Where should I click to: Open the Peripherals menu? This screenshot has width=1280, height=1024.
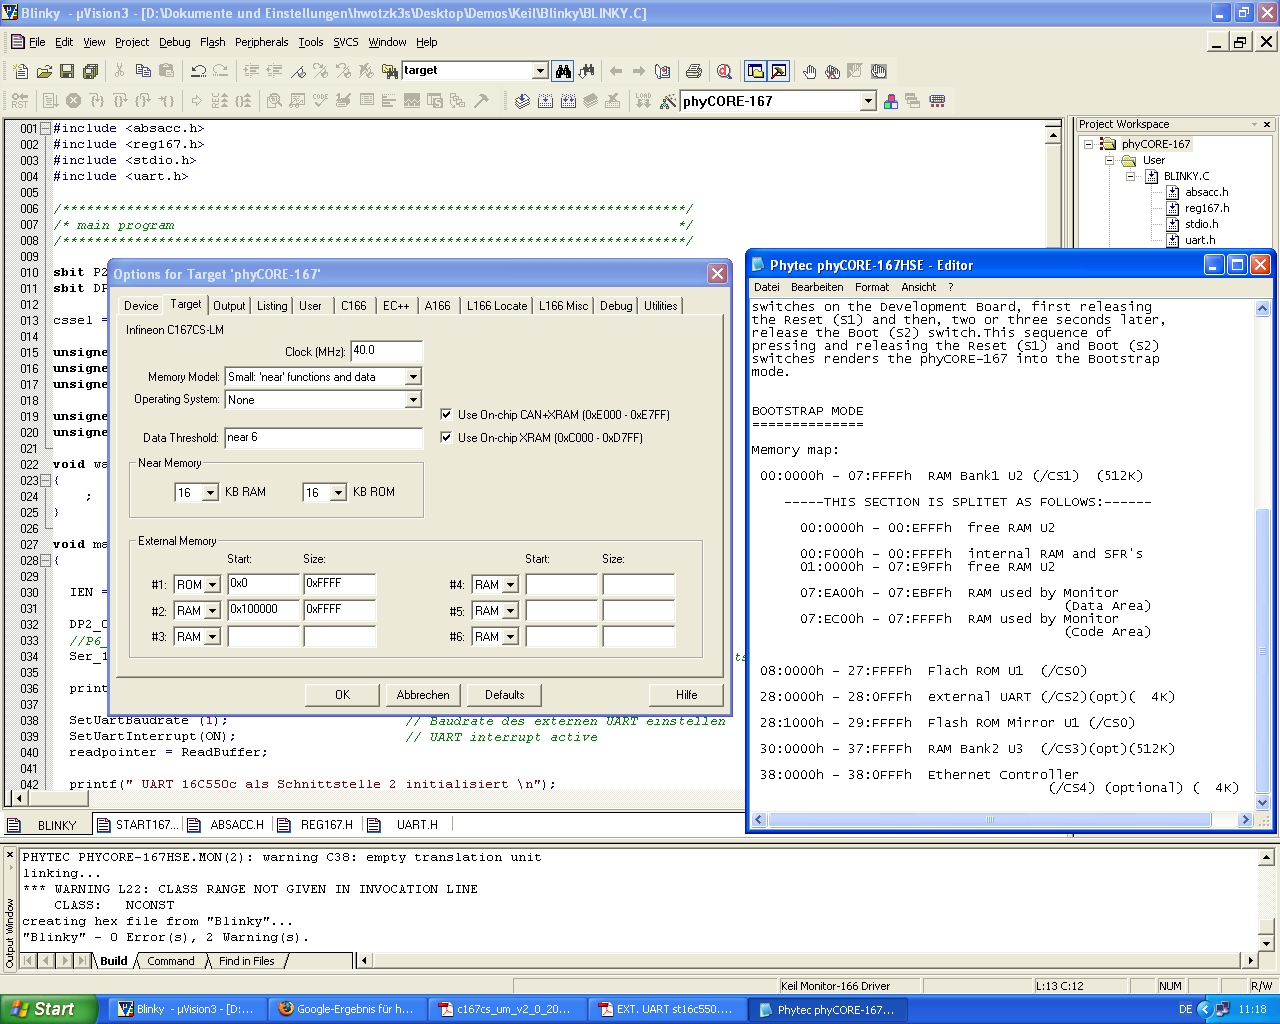[262, 42]
